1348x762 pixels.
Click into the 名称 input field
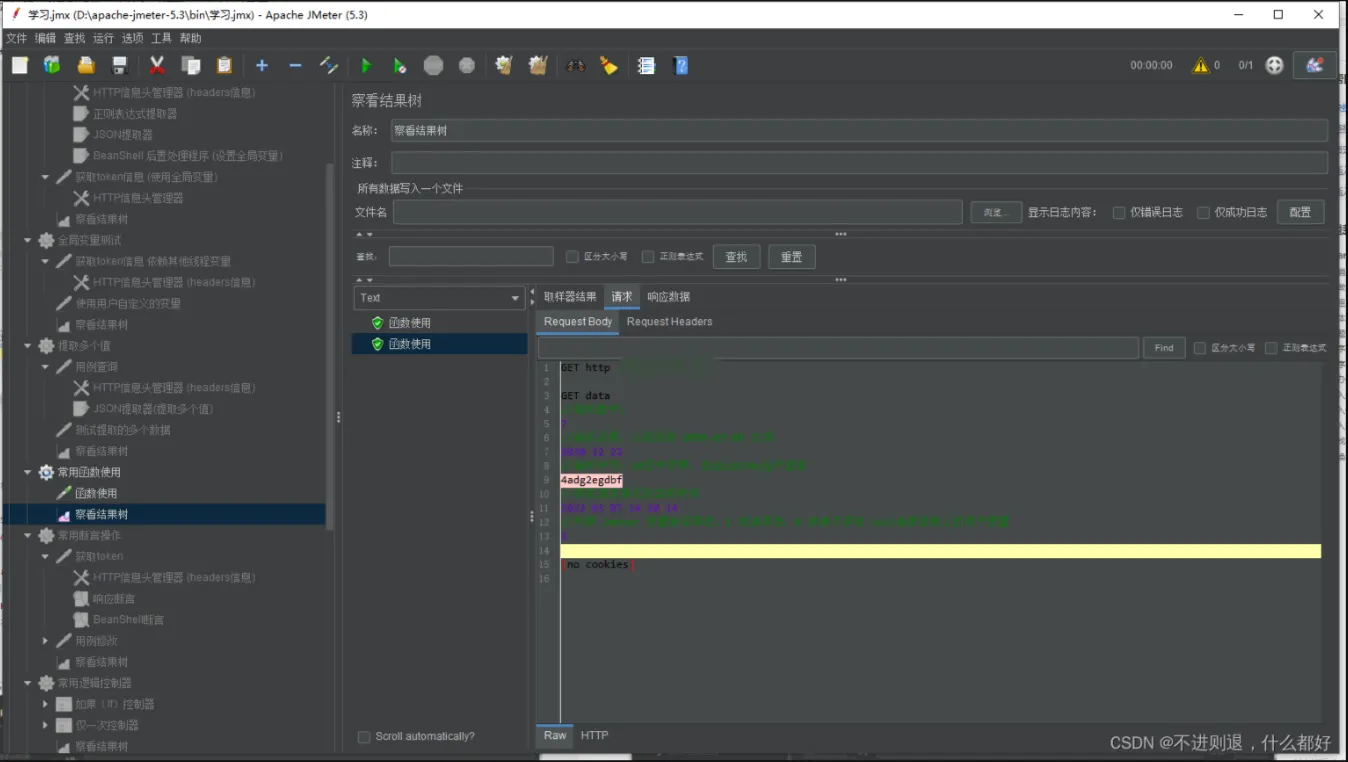[x=859, y=130]
